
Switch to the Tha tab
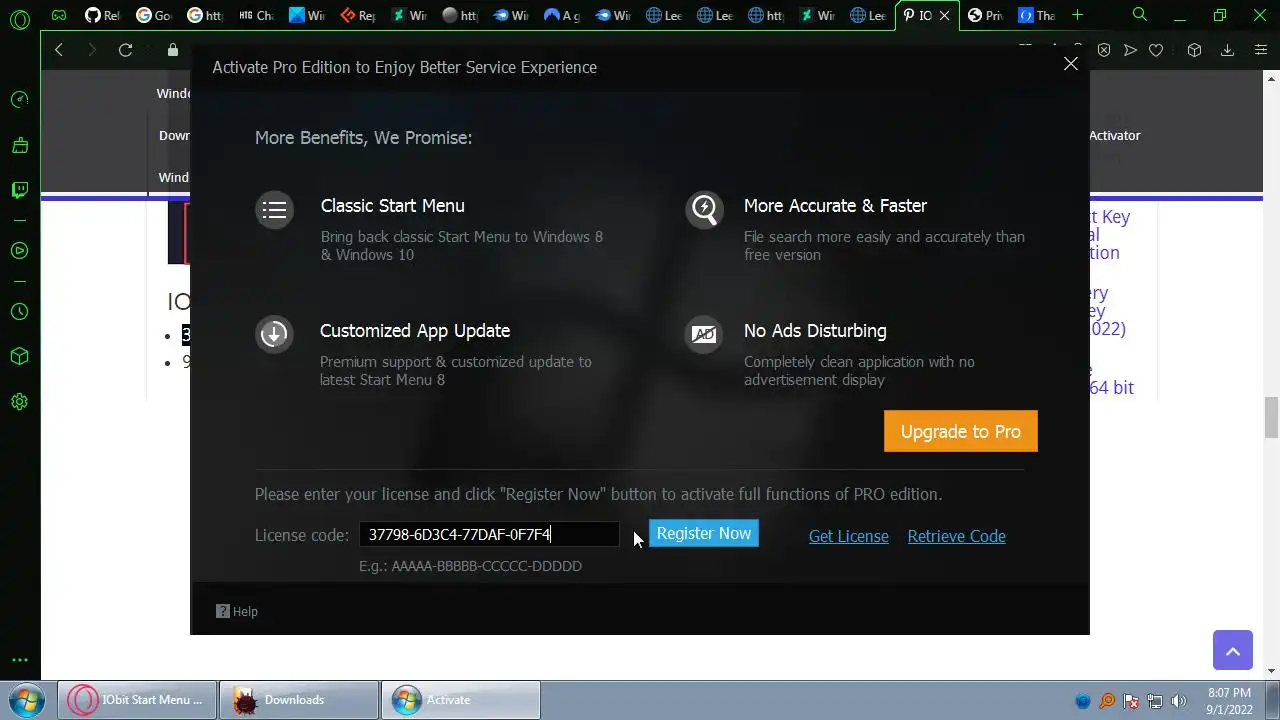pyautogui.click(x=1036, y=15)
